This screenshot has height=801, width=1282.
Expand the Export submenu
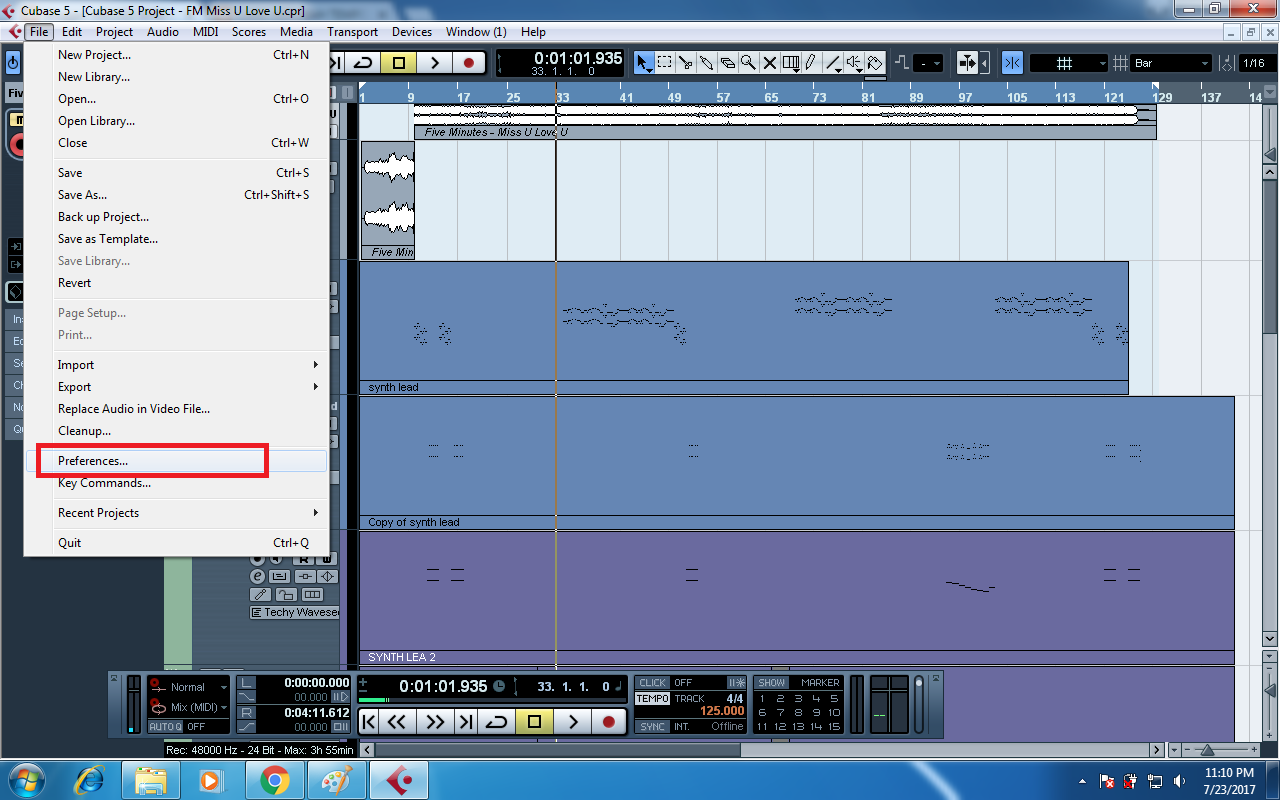click(177, 387)
